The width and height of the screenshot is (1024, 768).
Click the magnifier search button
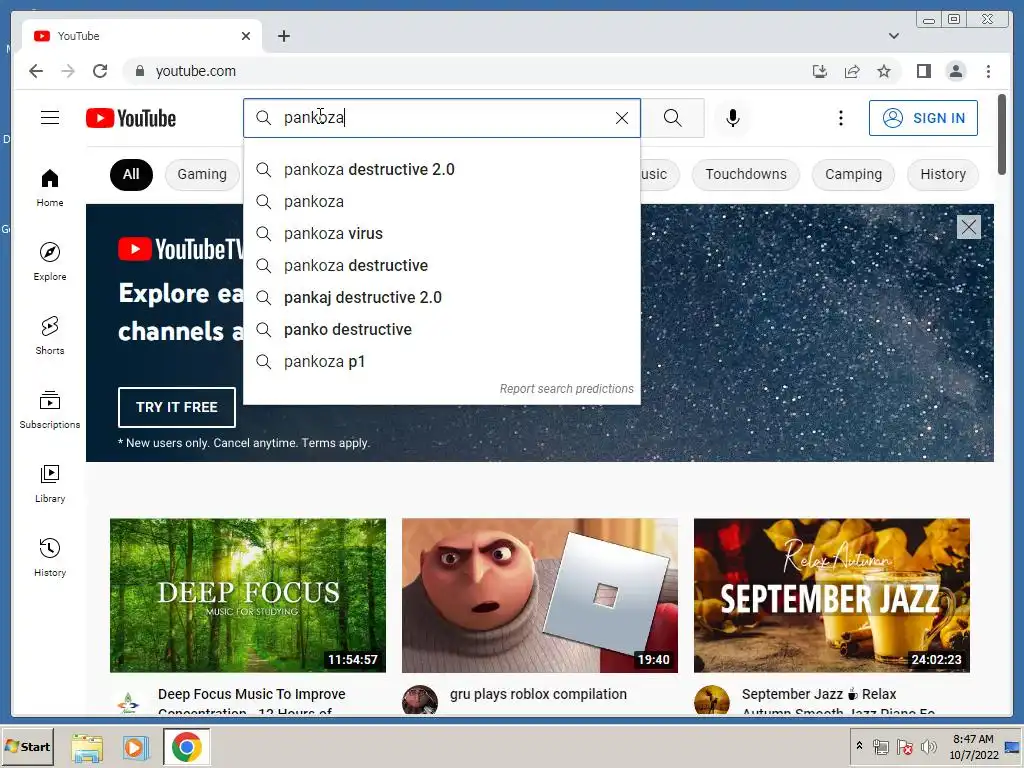point(673,118)
